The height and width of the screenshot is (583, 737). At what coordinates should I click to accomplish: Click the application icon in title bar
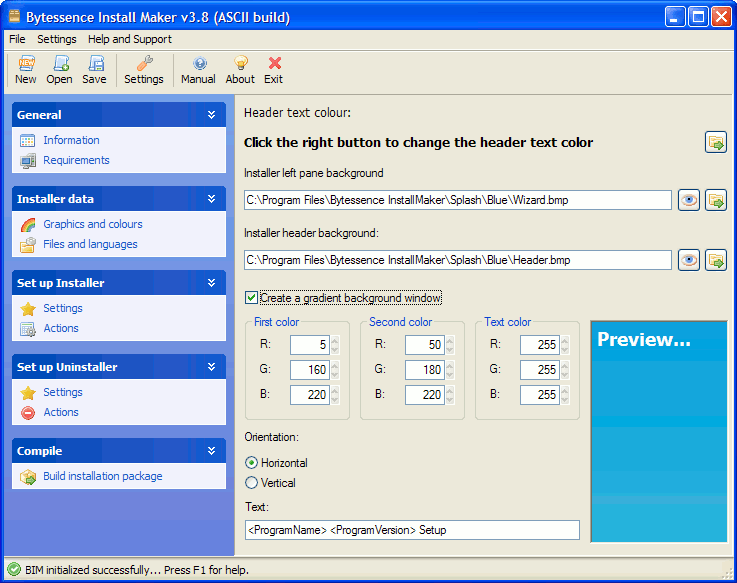coord(15,16)
